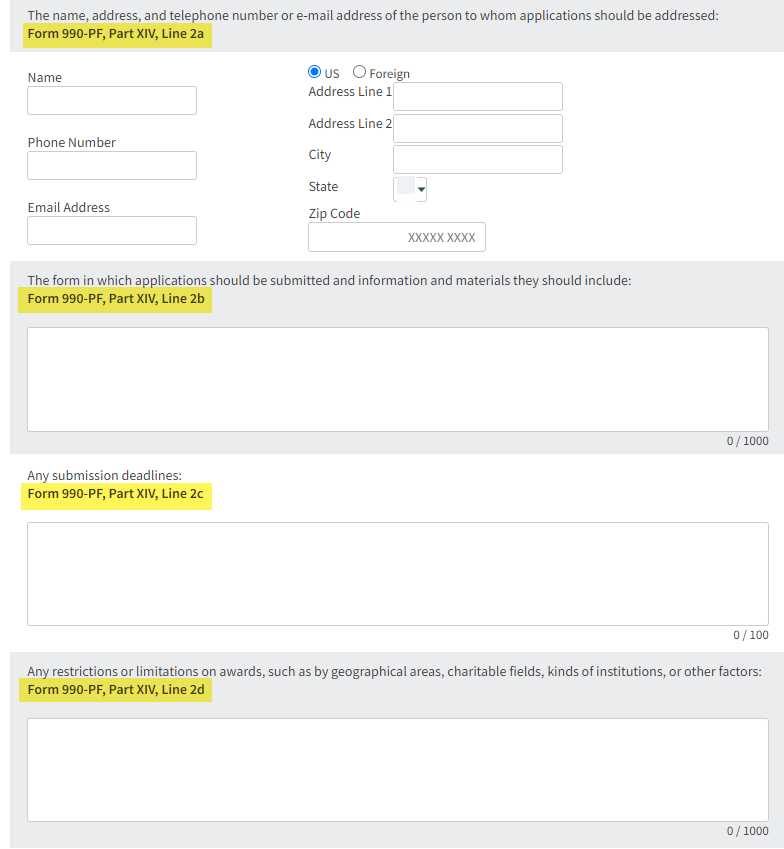Screen dimensions: 784x849
Task: Click into the Email Address field
Action: tap(112, 231)
